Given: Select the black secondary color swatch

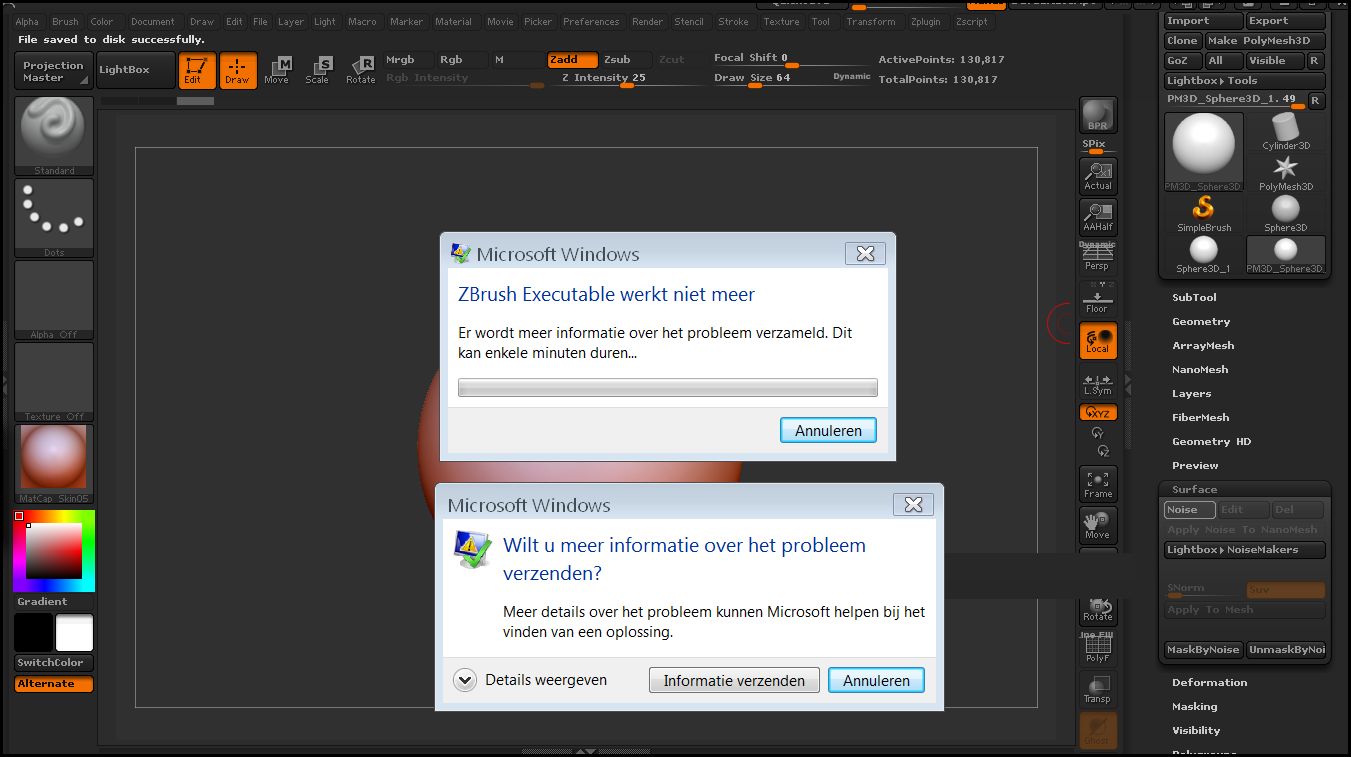Looking at the screenshot, I should click(33, 633).
